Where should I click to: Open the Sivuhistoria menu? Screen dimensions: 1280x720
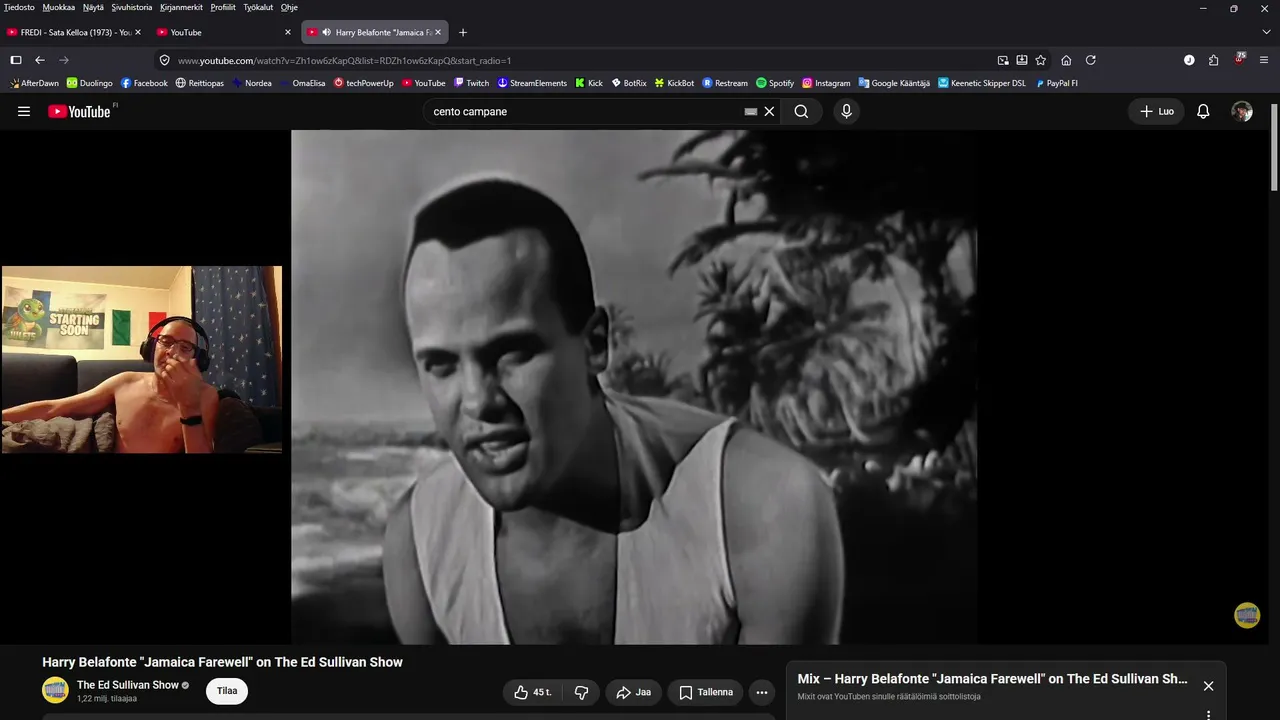click(132, 7)
